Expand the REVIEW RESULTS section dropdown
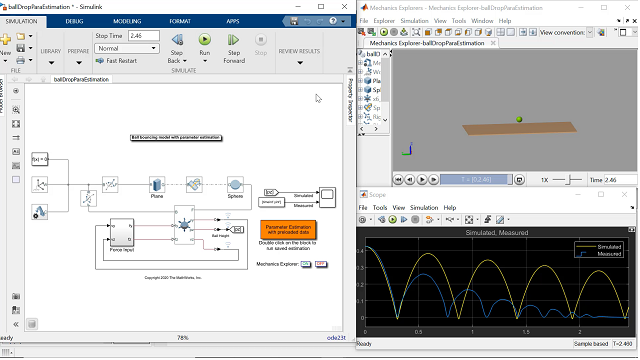 300,63
